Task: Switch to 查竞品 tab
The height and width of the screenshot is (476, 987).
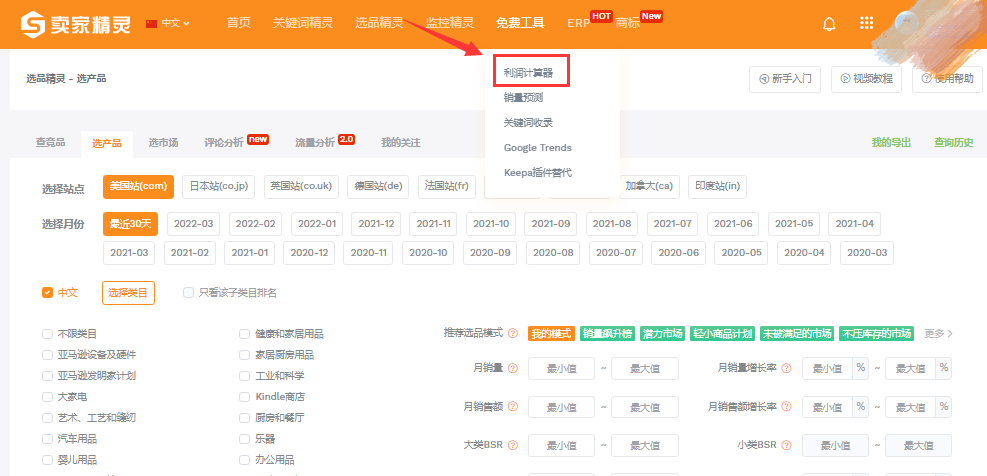Action: (x=50, y=143)
